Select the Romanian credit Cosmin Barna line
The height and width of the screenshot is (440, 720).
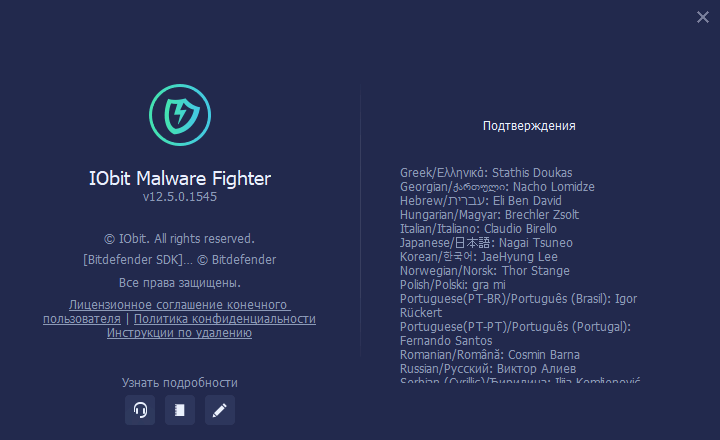(x=489, y=355)
